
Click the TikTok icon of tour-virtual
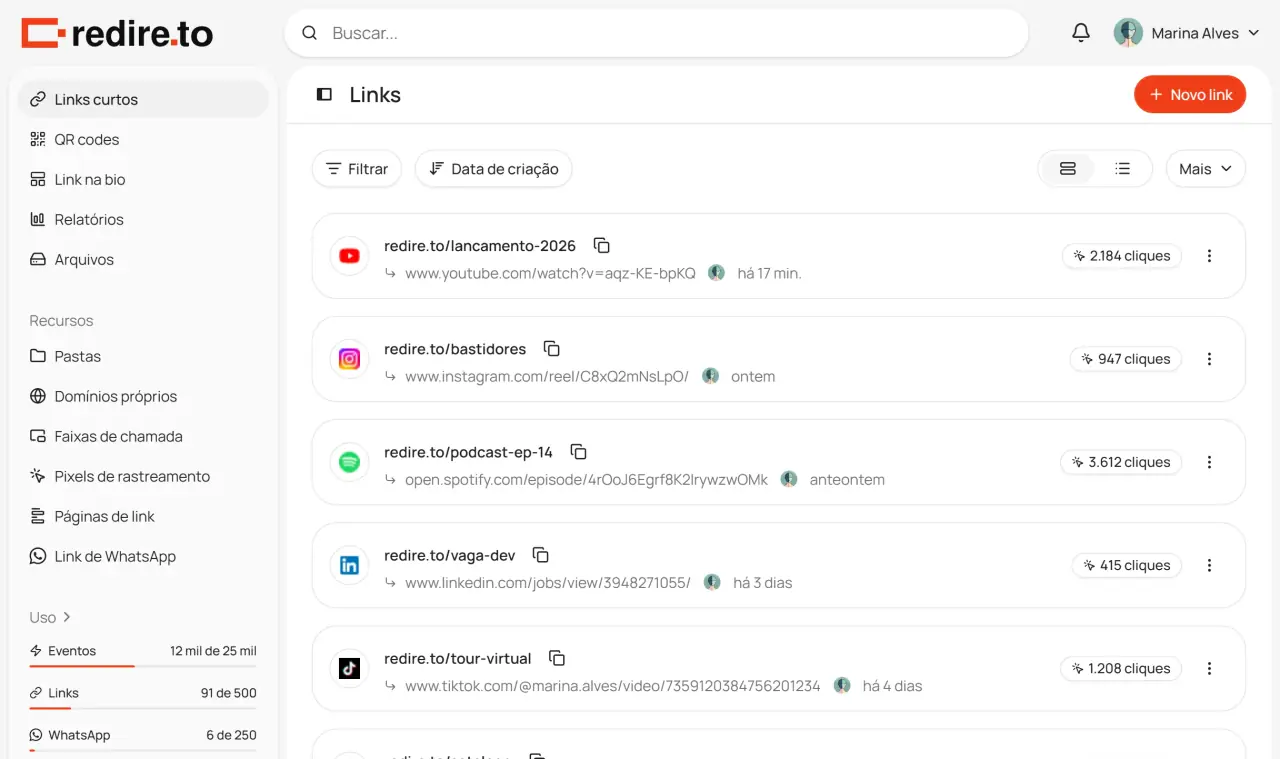(x=349, y=668)
